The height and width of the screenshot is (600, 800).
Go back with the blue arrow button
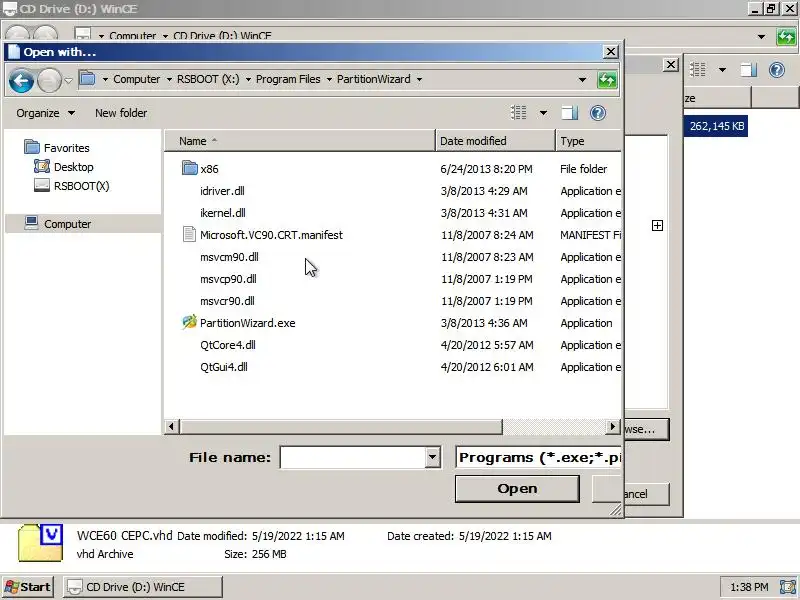coord(21,80)
